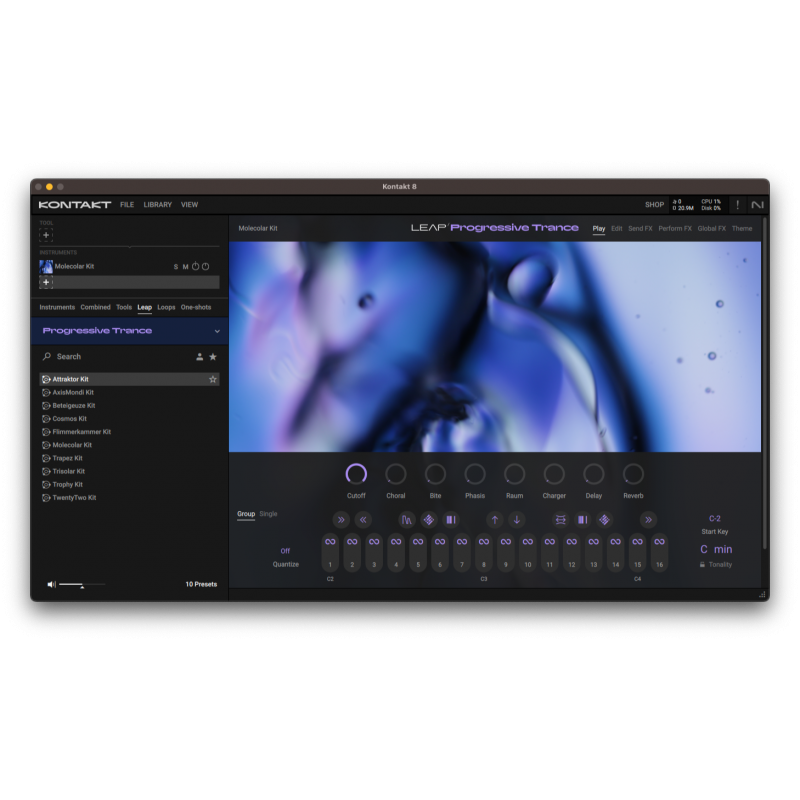Switch pad mode to Single
Image resolution: width=800 pixels, height=800 pixels.
tap(268, 514)
